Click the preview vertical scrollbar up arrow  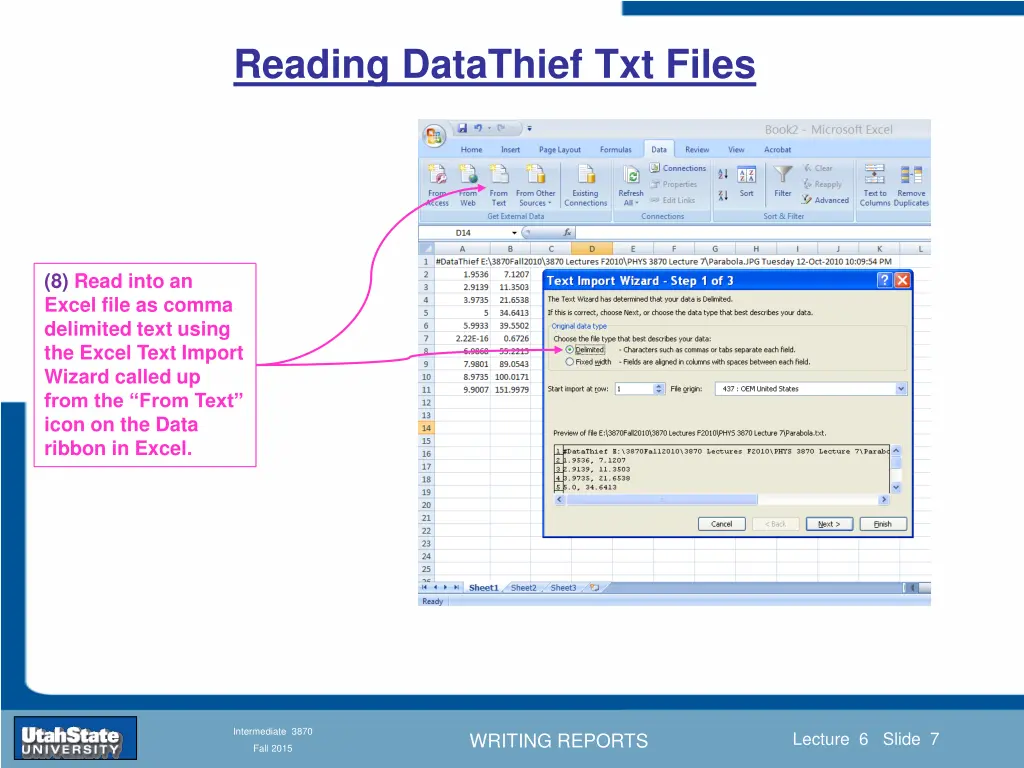pyautogui.click(x=896, y=451)
